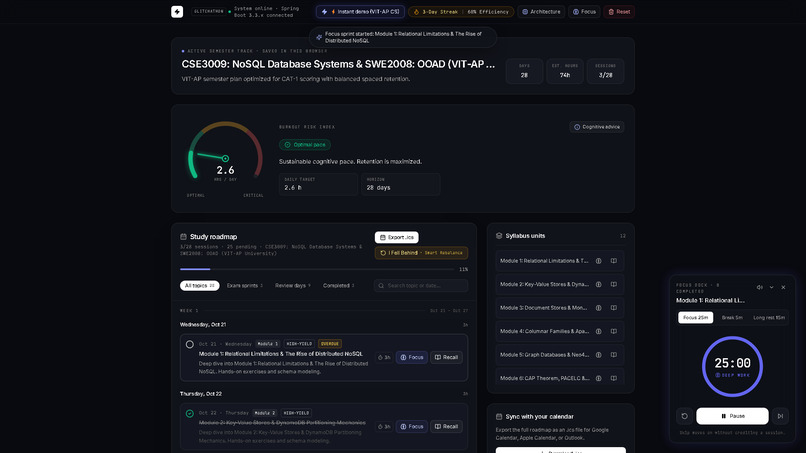The height and width of the screenshot is (453, 806).
Task: Click the lightning bolt app logo
Action: coord(177,11)
